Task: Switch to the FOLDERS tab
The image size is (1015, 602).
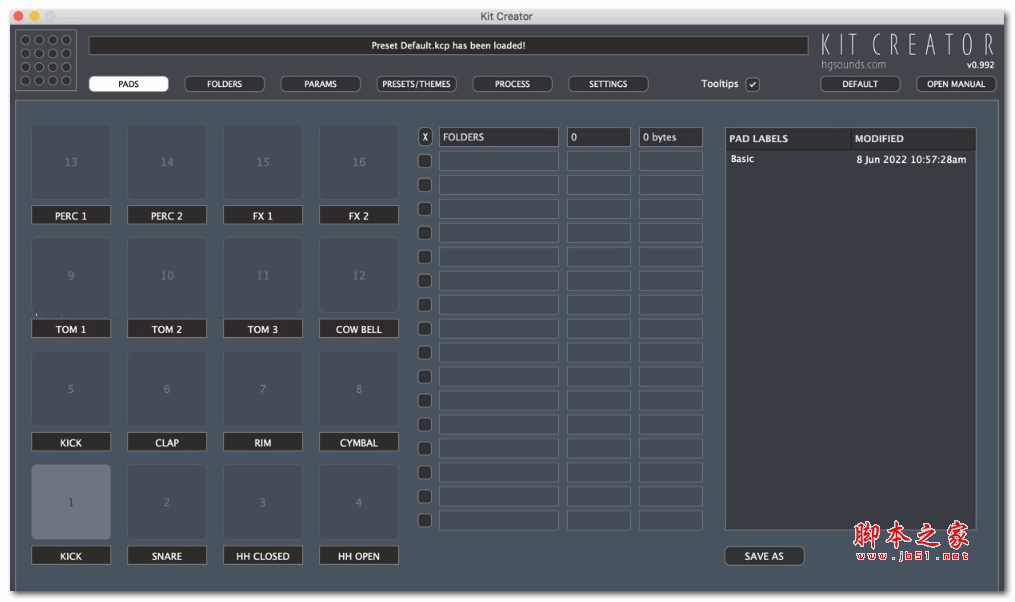Action: (224, 84)
